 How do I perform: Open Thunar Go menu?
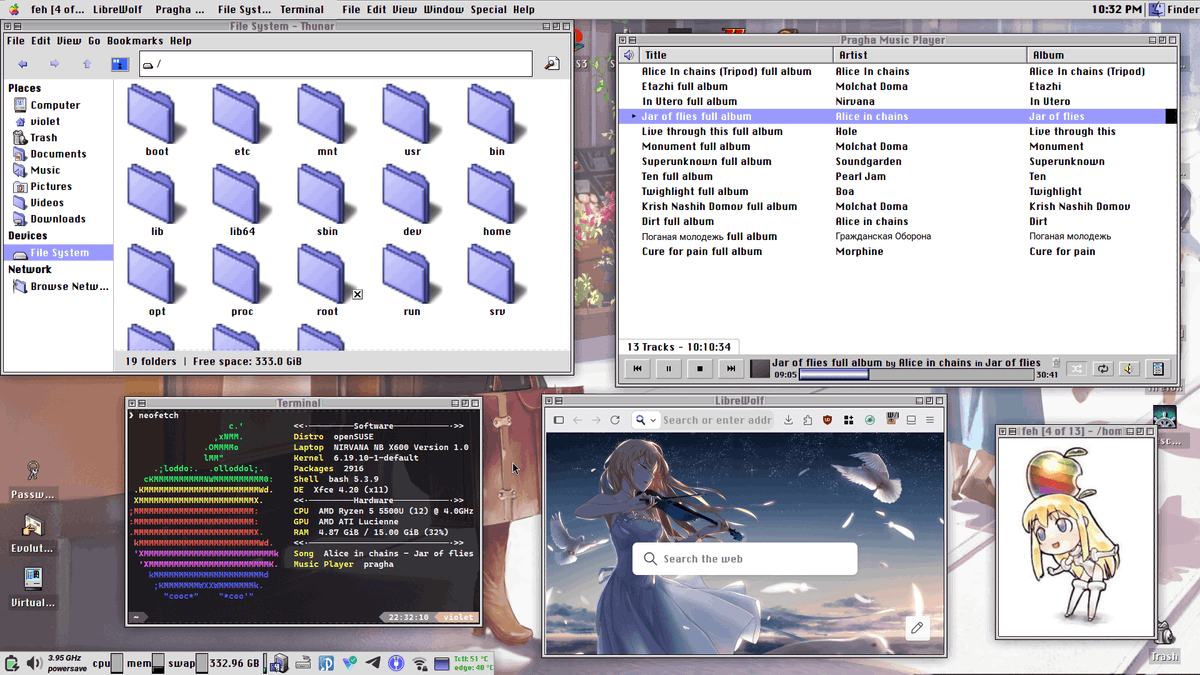[94, 41]
